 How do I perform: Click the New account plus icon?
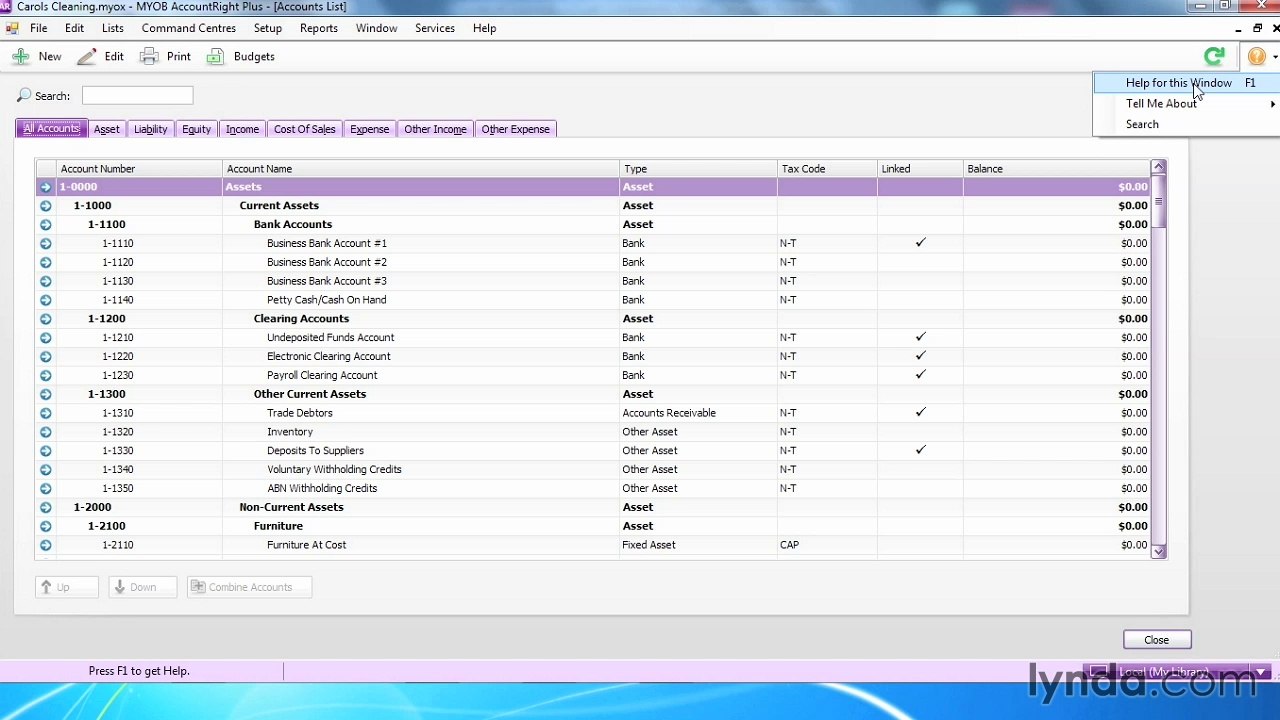(x=20, y=57)
